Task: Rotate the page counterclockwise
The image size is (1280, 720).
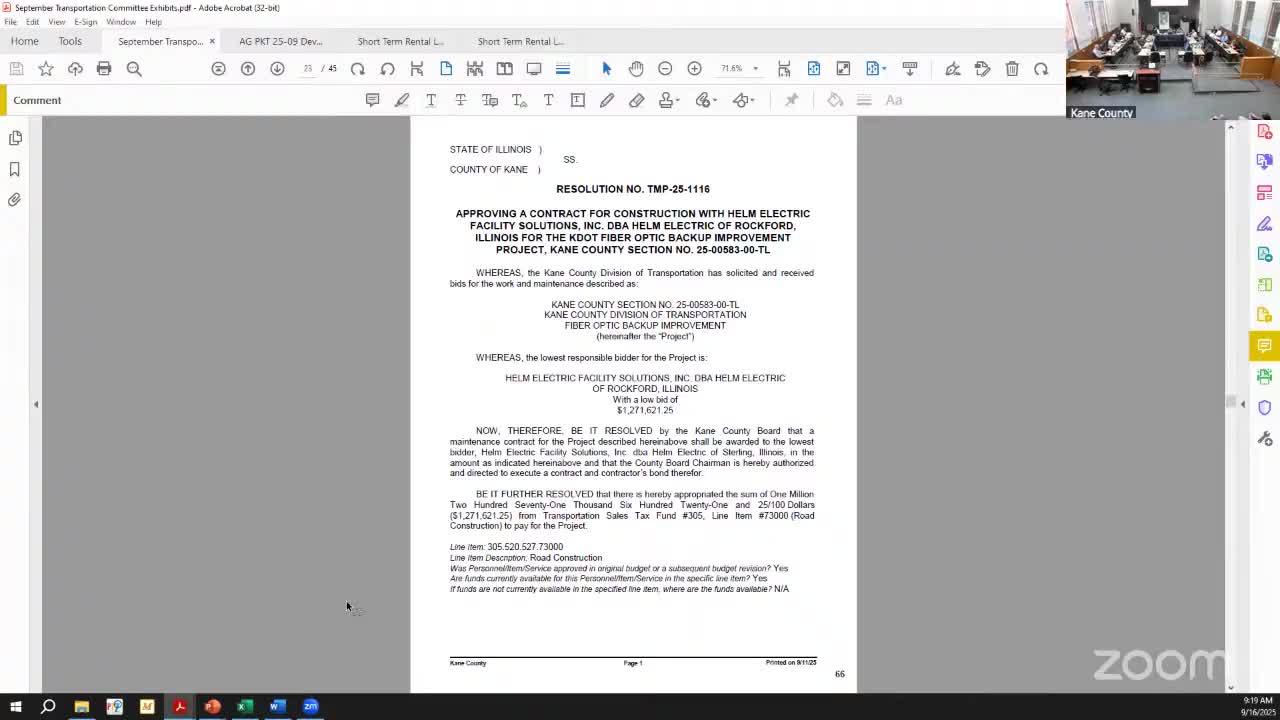Action: (x=387, y=69)
